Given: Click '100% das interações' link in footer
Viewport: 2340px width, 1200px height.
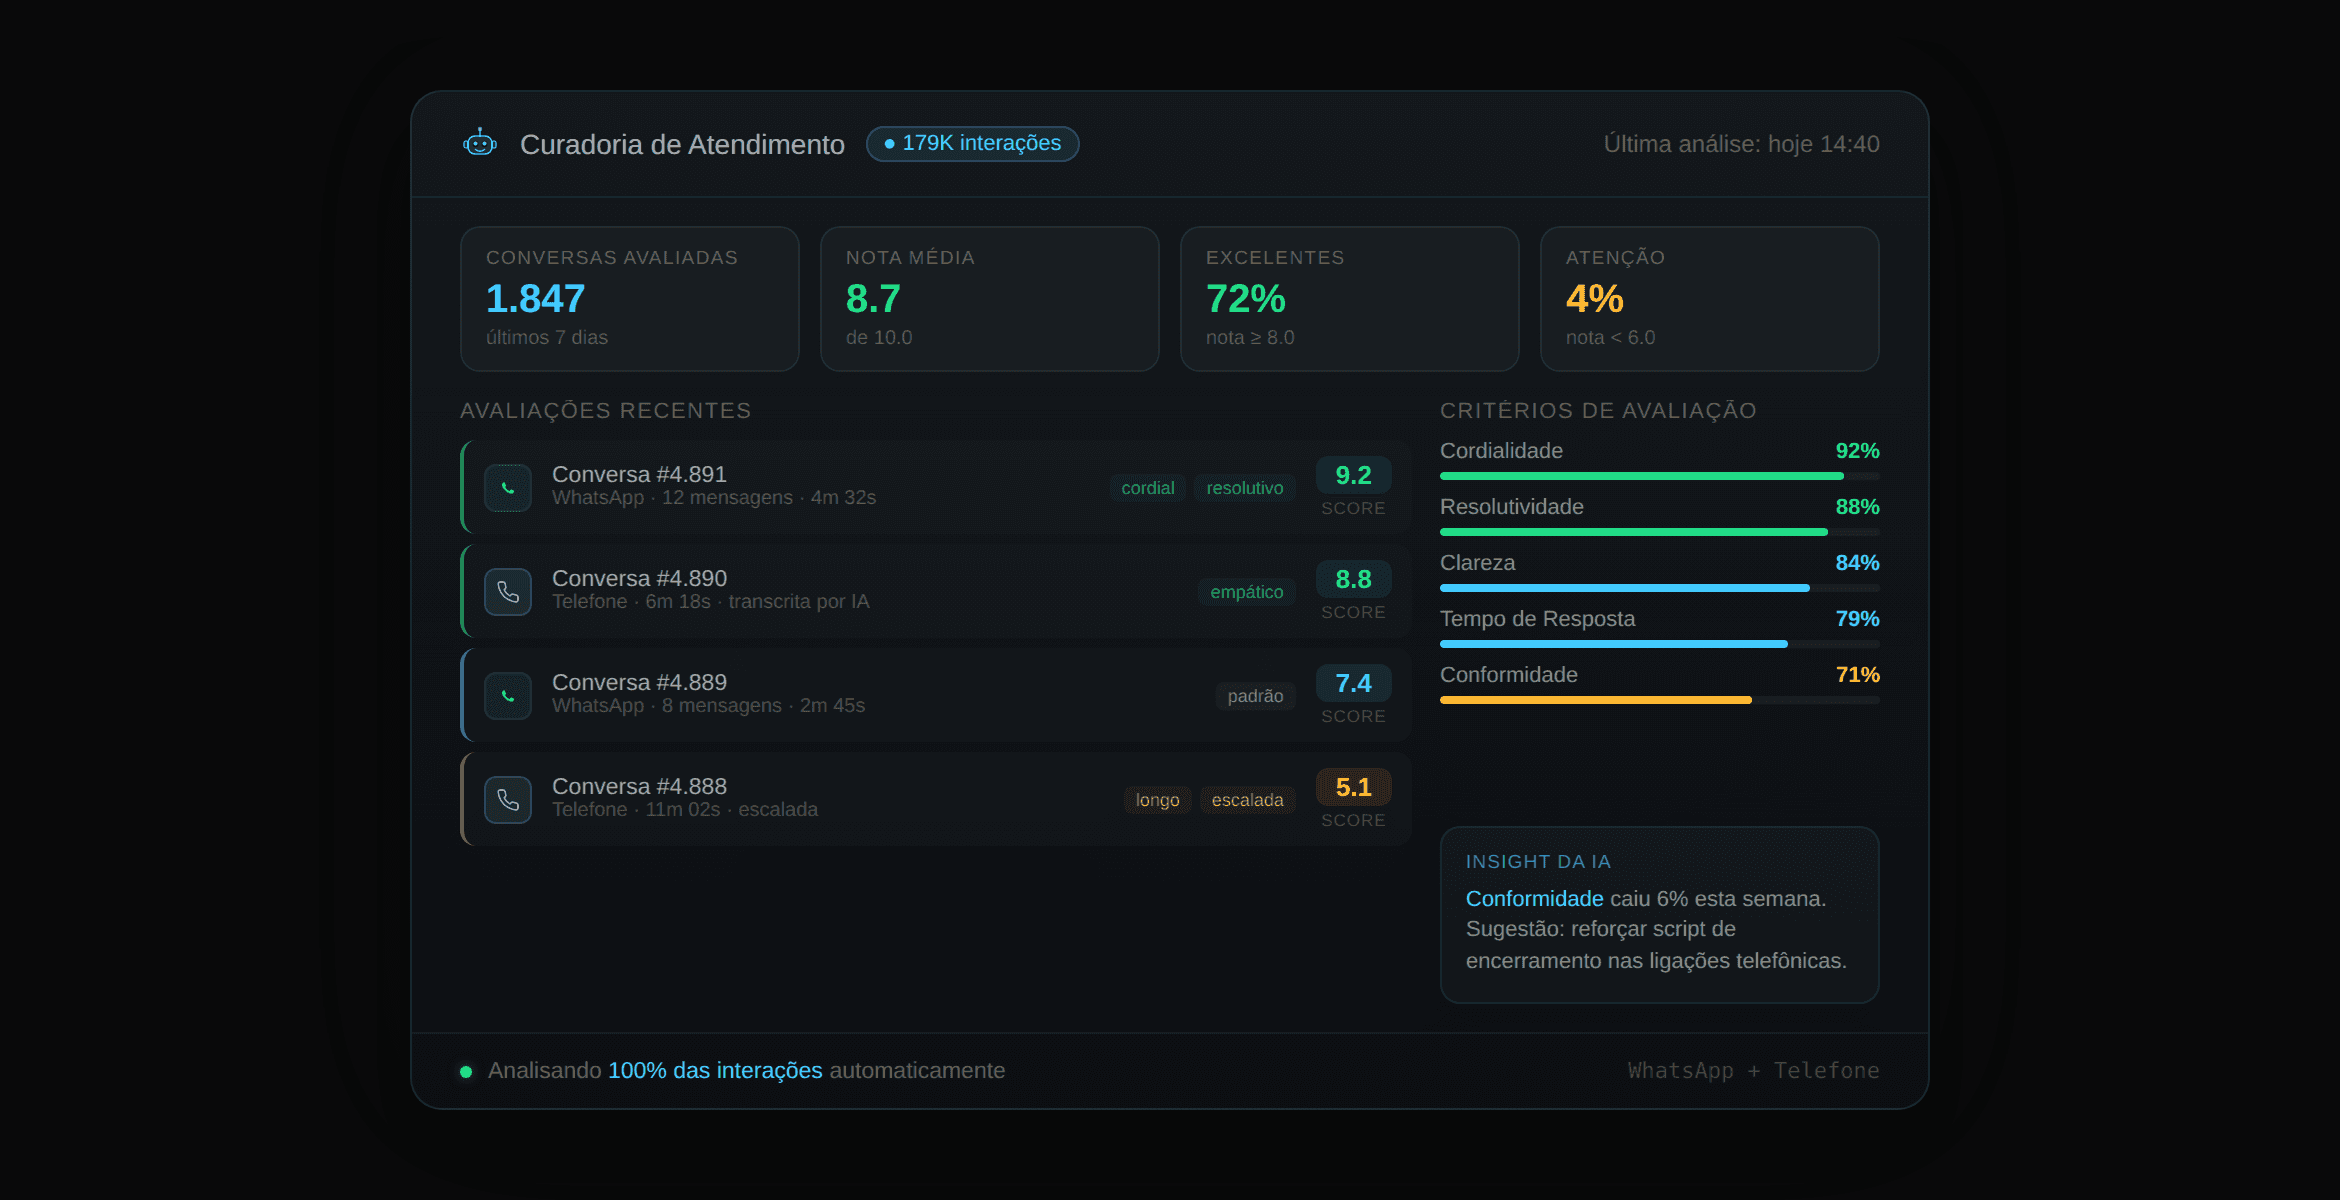Looking at the screenshot, I should coord(715,1070).
